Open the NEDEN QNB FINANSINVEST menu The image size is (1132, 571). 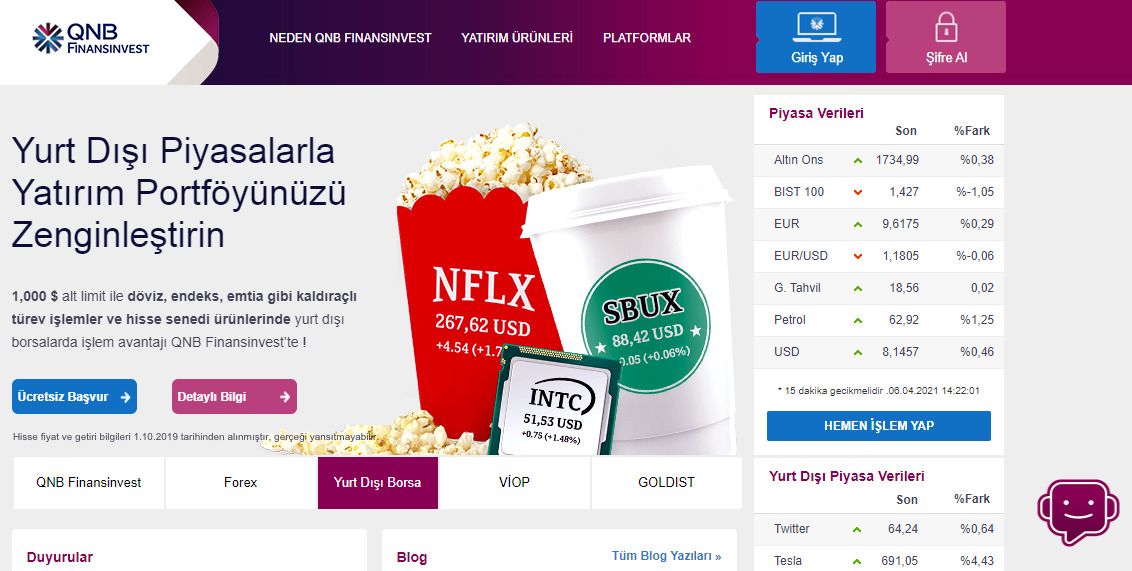[x=350, y=38]
